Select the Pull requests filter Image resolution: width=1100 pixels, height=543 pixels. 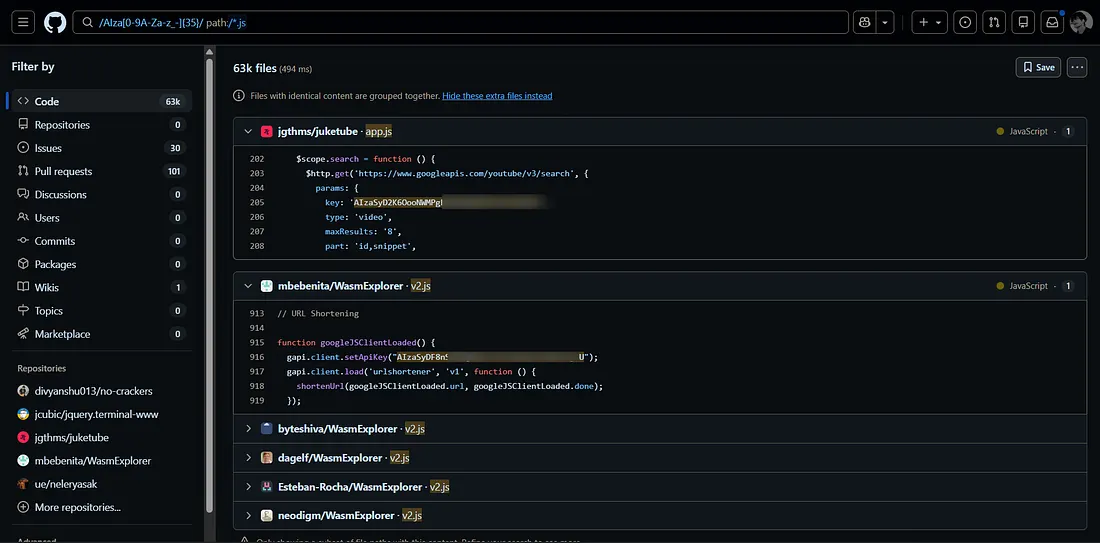(x=102, y=171)
